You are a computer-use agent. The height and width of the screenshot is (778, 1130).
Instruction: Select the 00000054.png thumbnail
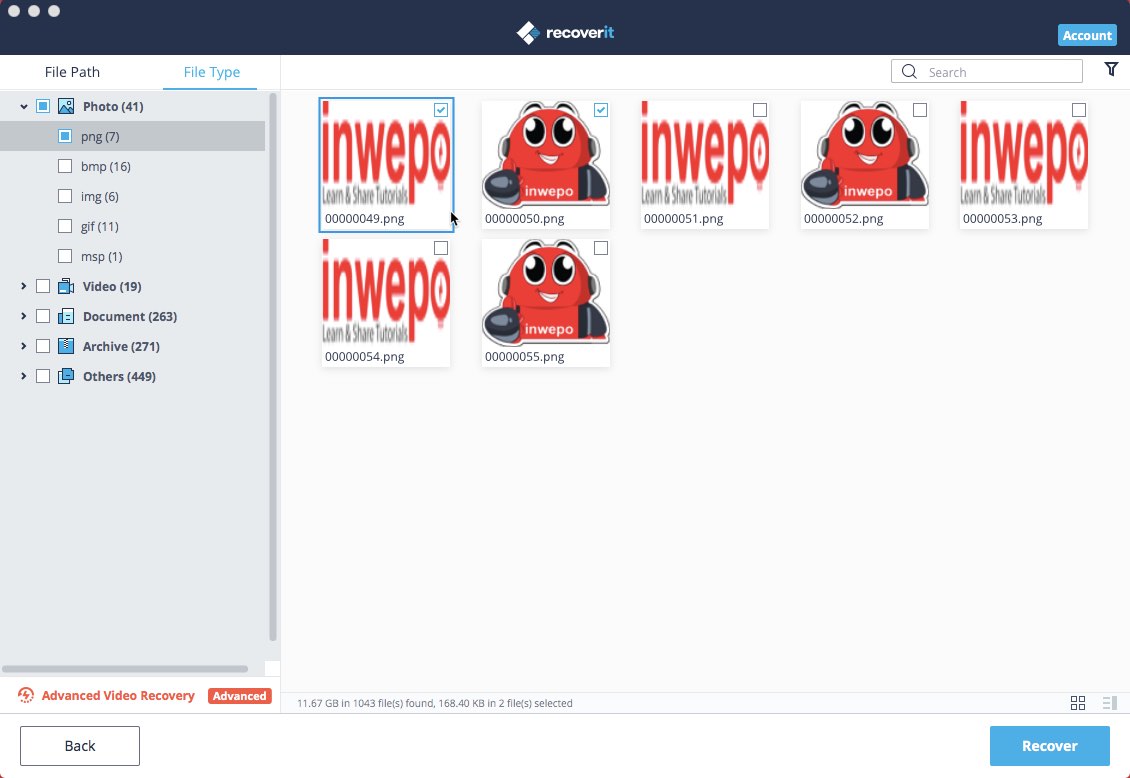(x=386, y=303)
